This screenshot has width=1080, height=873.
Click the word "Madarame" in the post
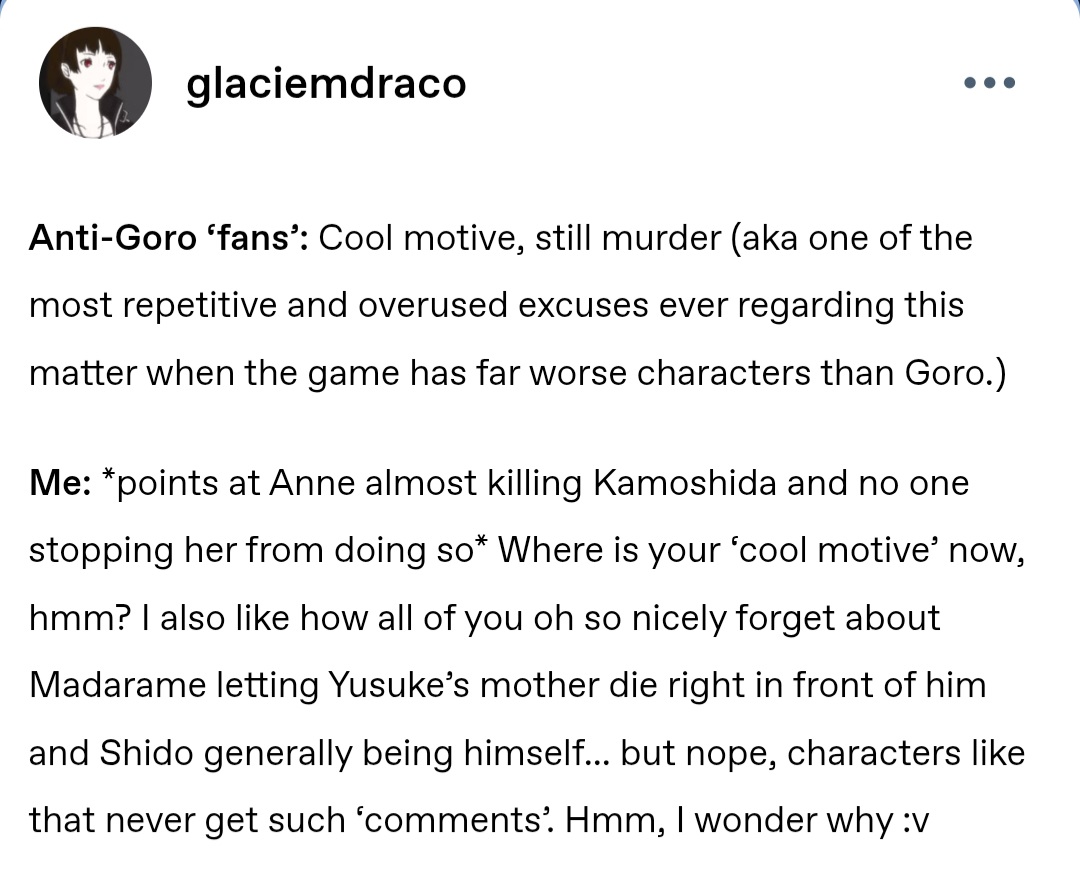(118, 685)
